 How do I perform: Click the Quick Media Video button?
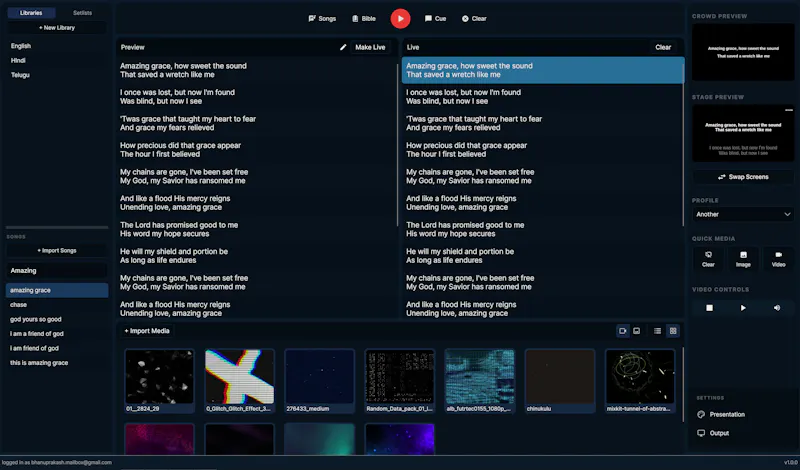pos(778,259)
